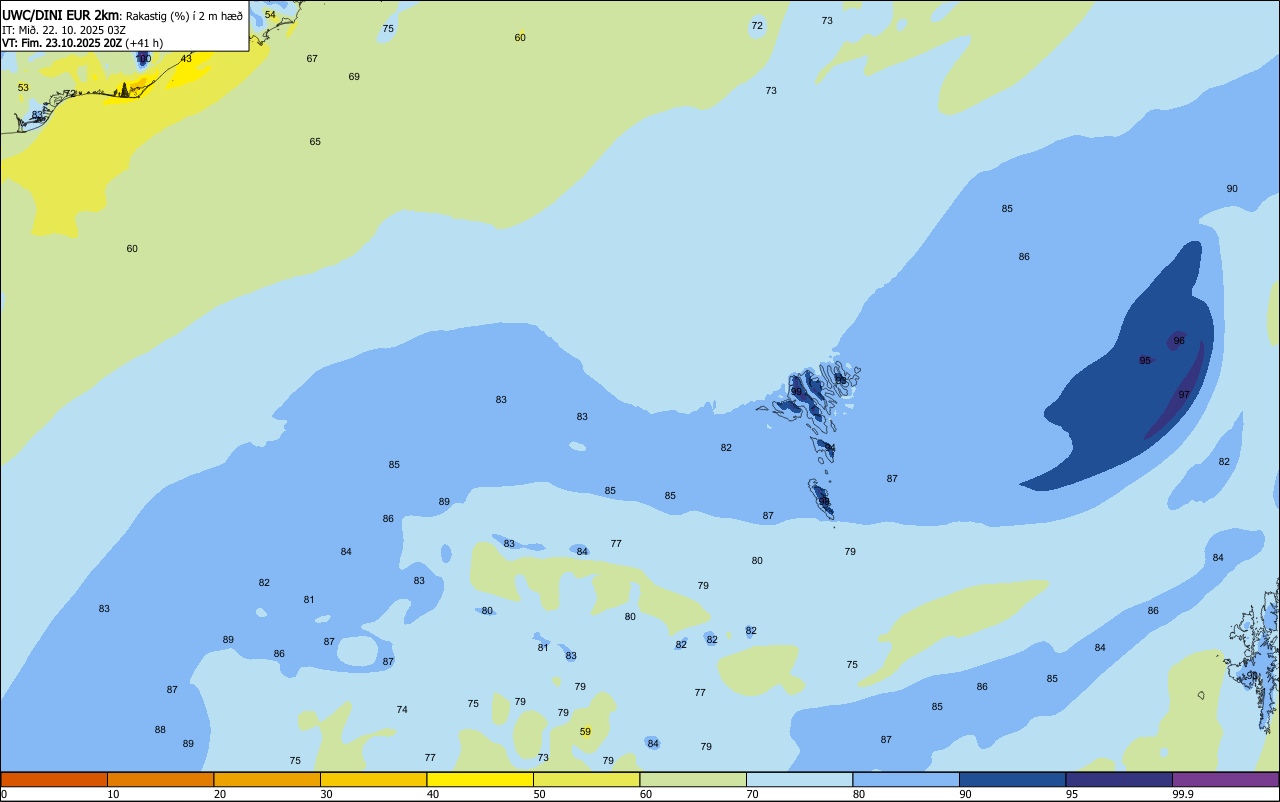Click the bright yellow 40–50 legend swatch

(480, 779)
